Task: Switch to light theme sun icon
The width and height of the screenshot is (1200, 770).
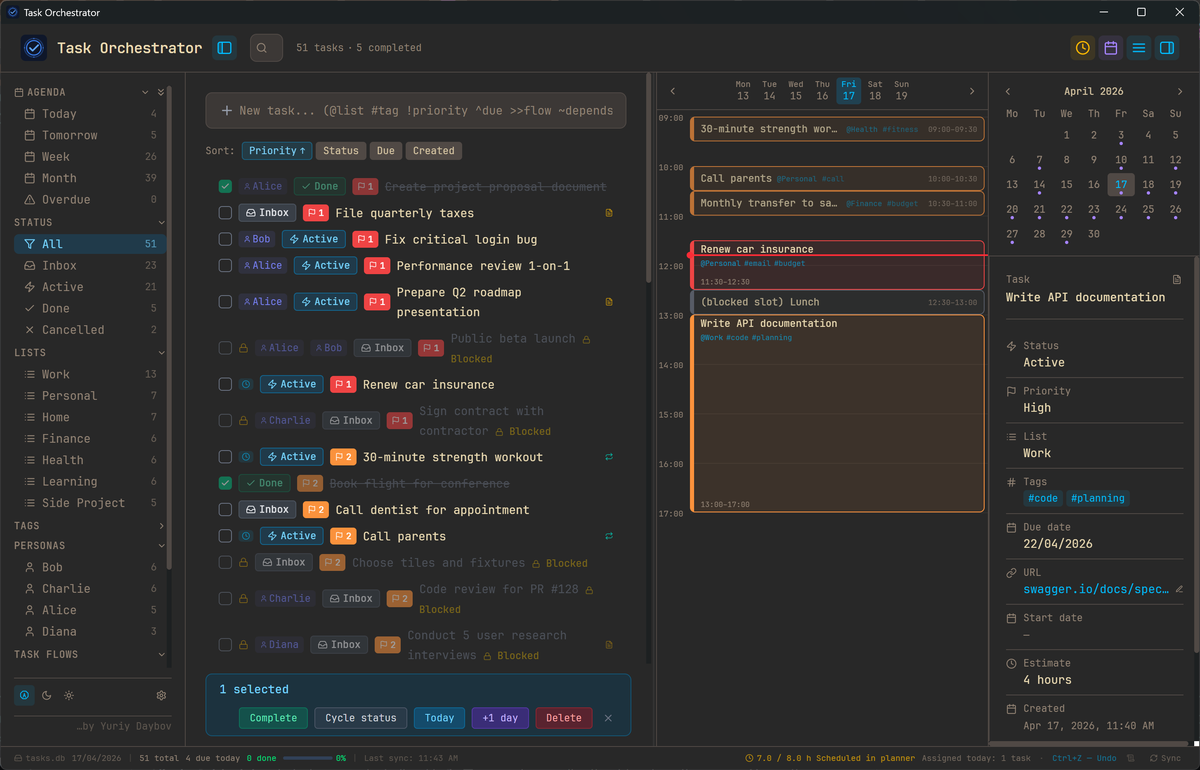Action: pyautogui.click(x=68, y=695)
